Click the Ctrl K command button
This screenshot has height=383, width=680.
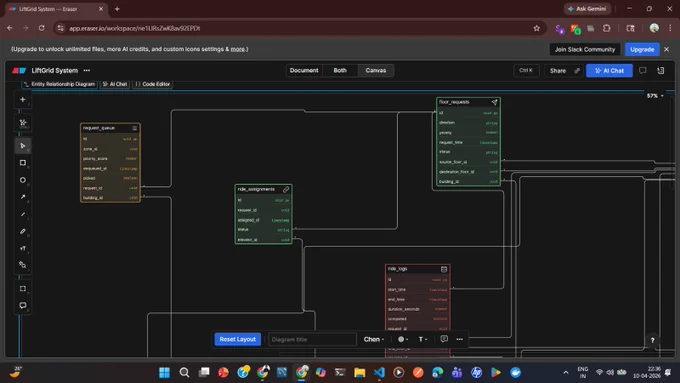click(x=526, y=70)
